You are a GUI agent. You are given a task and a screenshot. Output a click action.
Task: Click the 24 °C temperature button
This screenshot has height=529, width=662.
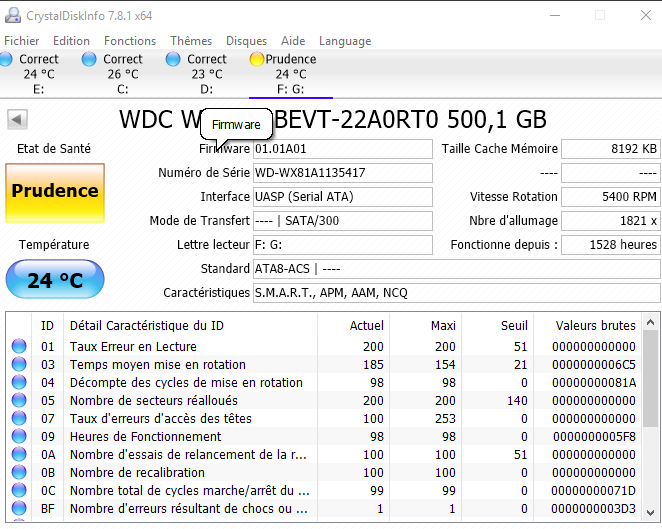[x=55, y=279]
